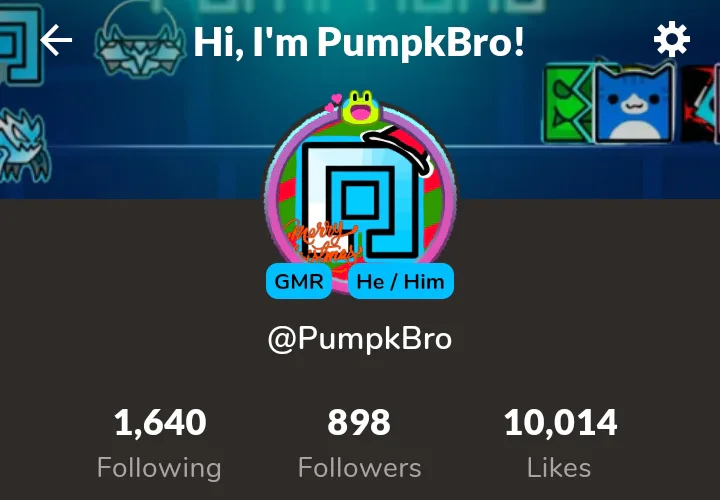Screen dimensions: 720x500
Task: Click the spiky blue monster icon
Action: [x=24, y=145]
